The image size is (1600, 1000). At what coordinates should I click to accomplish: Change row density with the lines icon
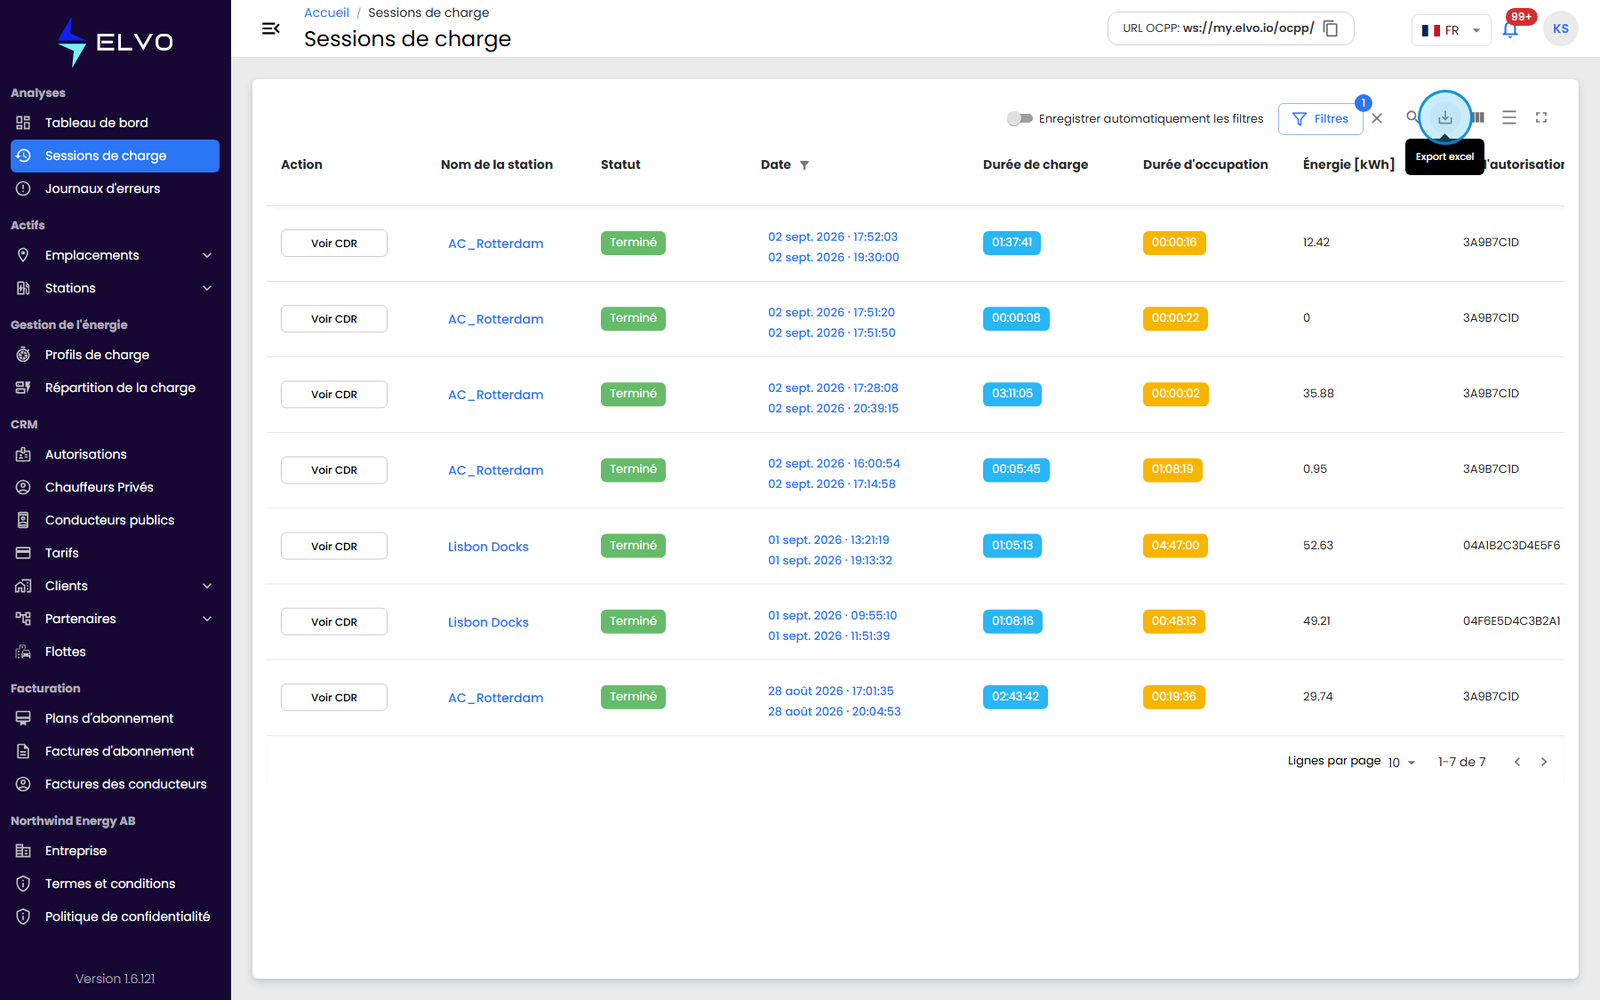coord(1509,118)
